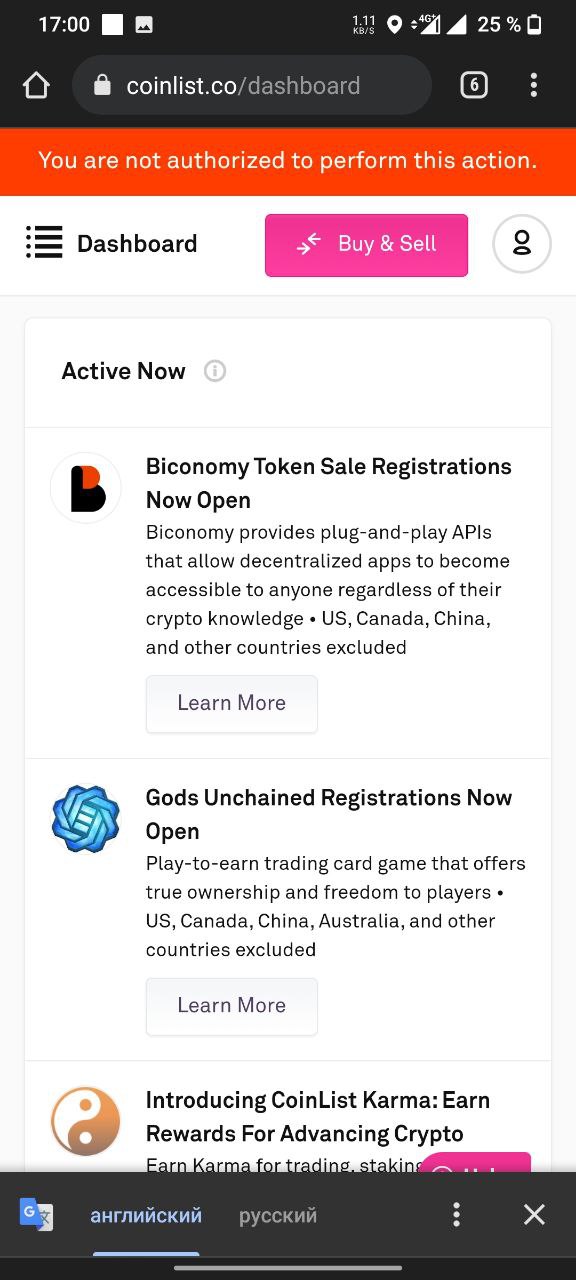576x1280 pixels.
Task: Click Learn More under Biconomy Token Sale
Action: (x=232, y=703)
